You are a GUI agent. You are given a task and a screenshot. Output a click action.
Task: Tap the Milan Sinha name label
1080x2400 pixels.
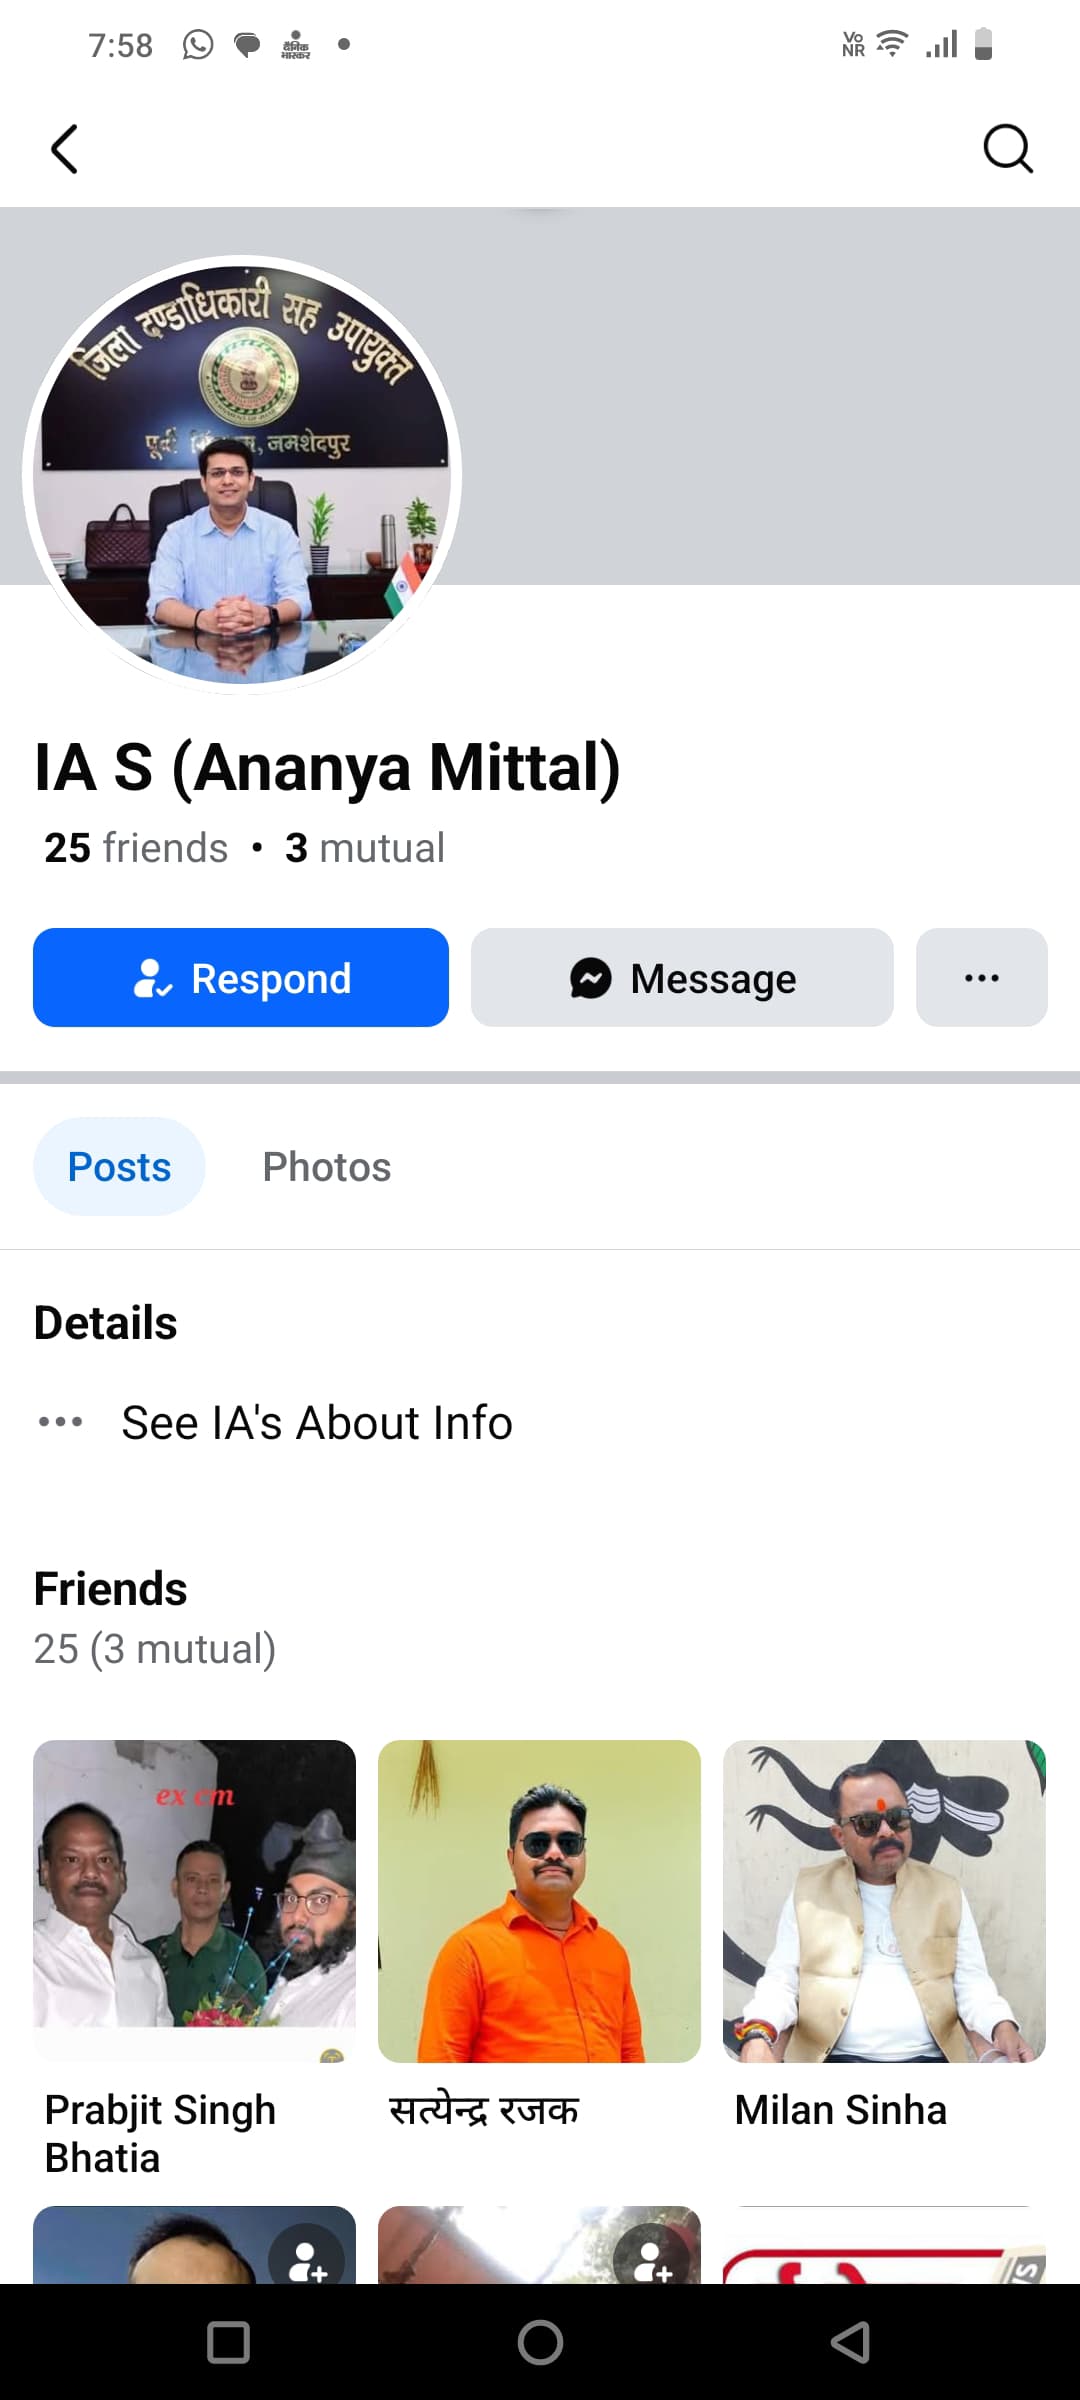(840, 2110)
